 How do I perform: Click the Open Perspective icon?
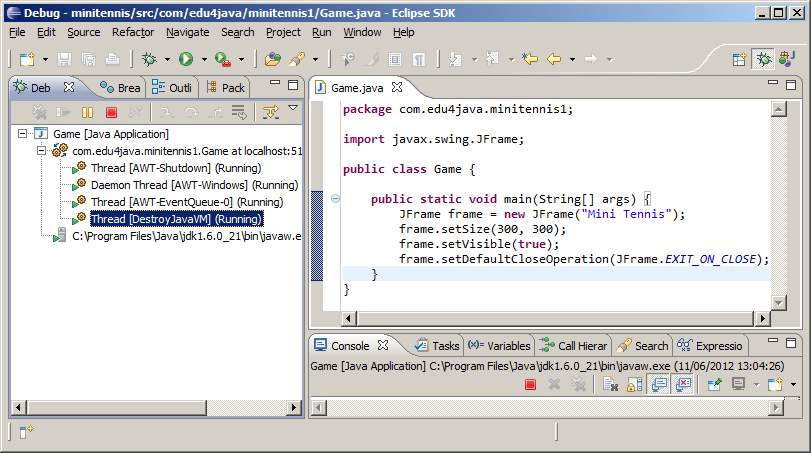tap(740, 59)
